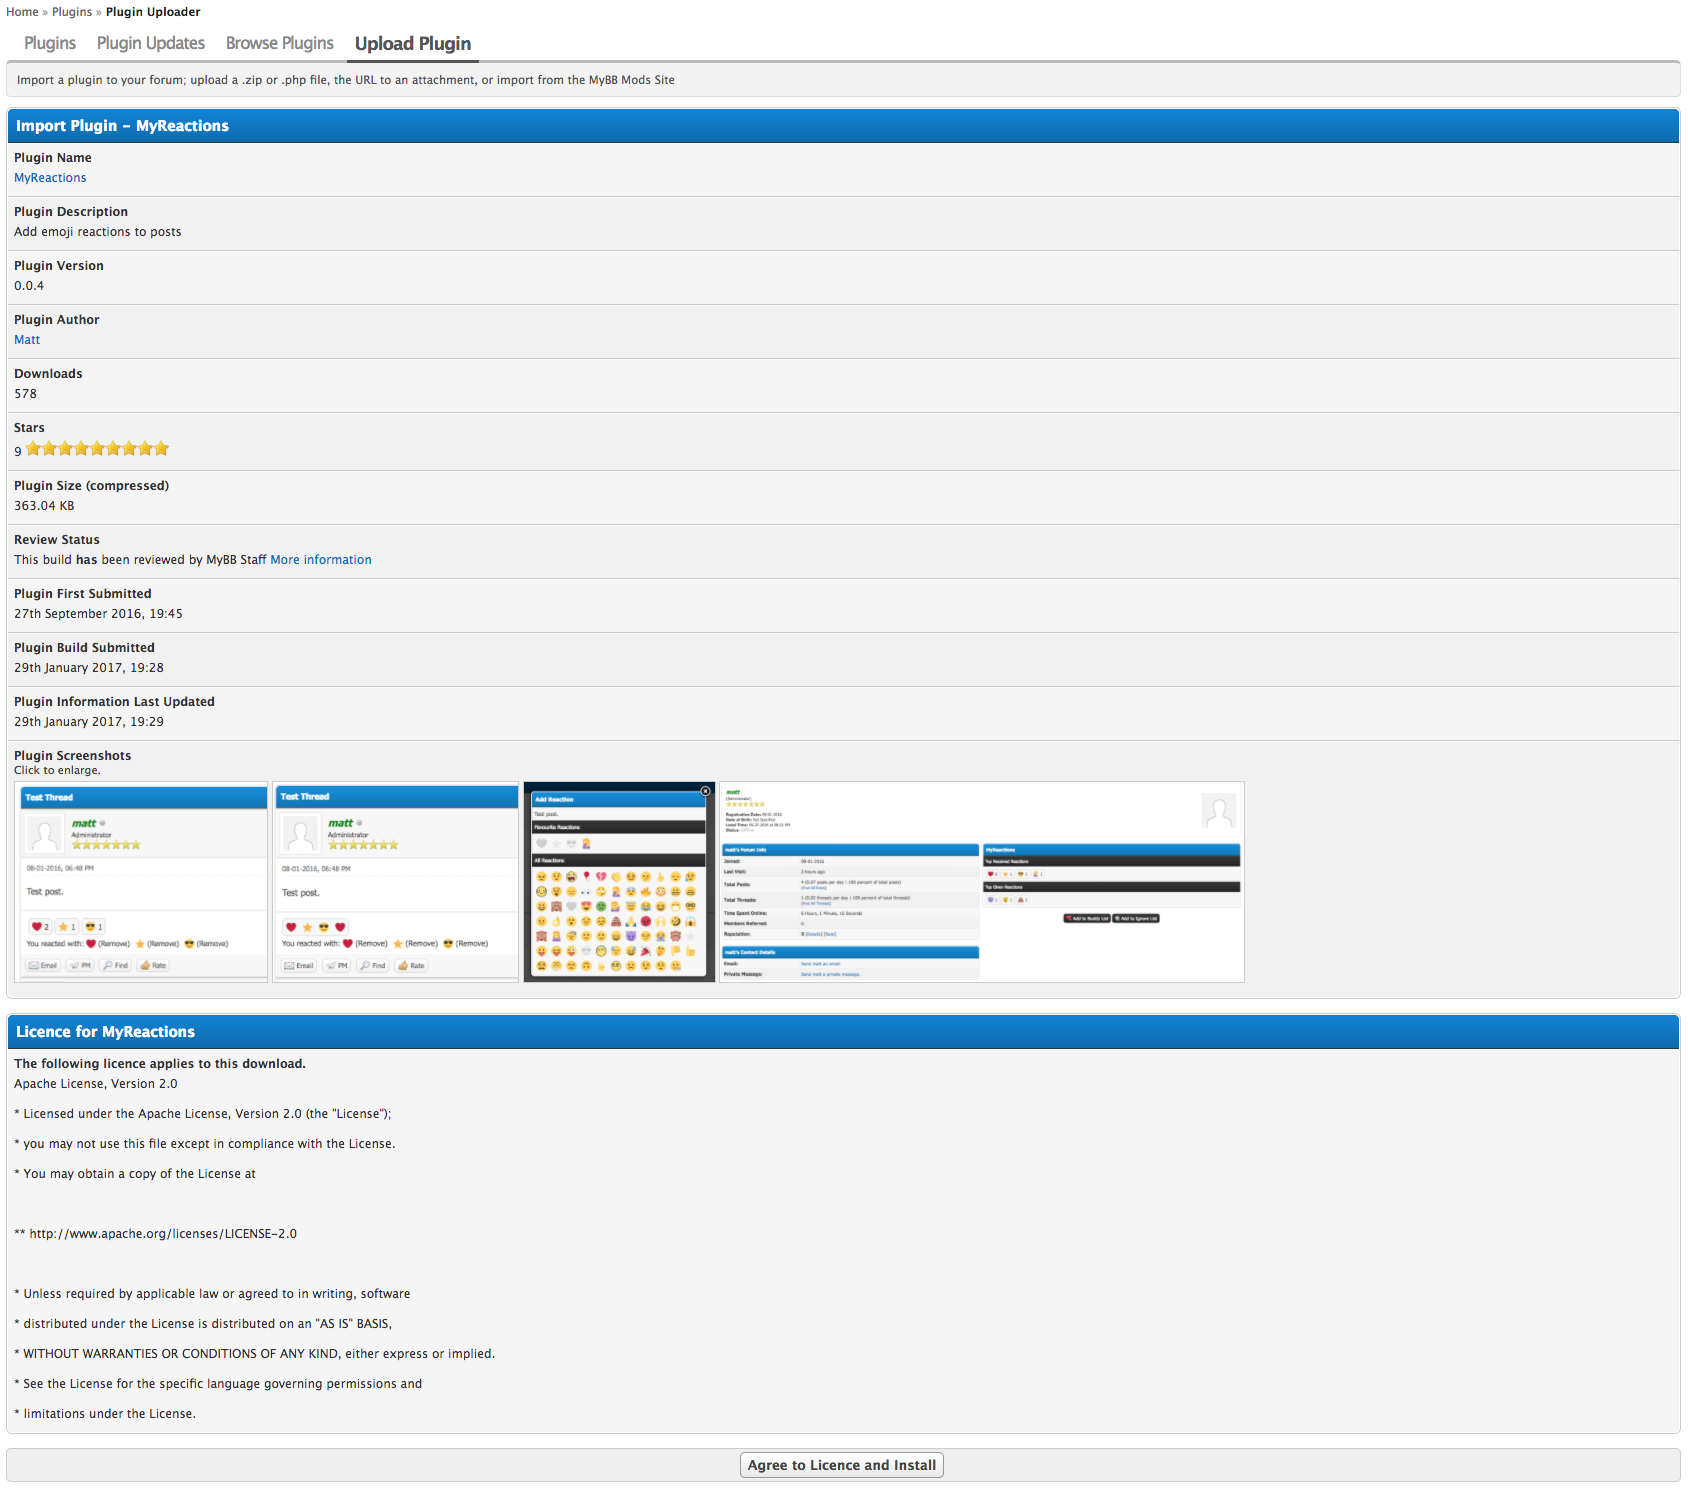Visit the plugin author Matt's link
The image size is (1688, 1491).
(27, 340)
